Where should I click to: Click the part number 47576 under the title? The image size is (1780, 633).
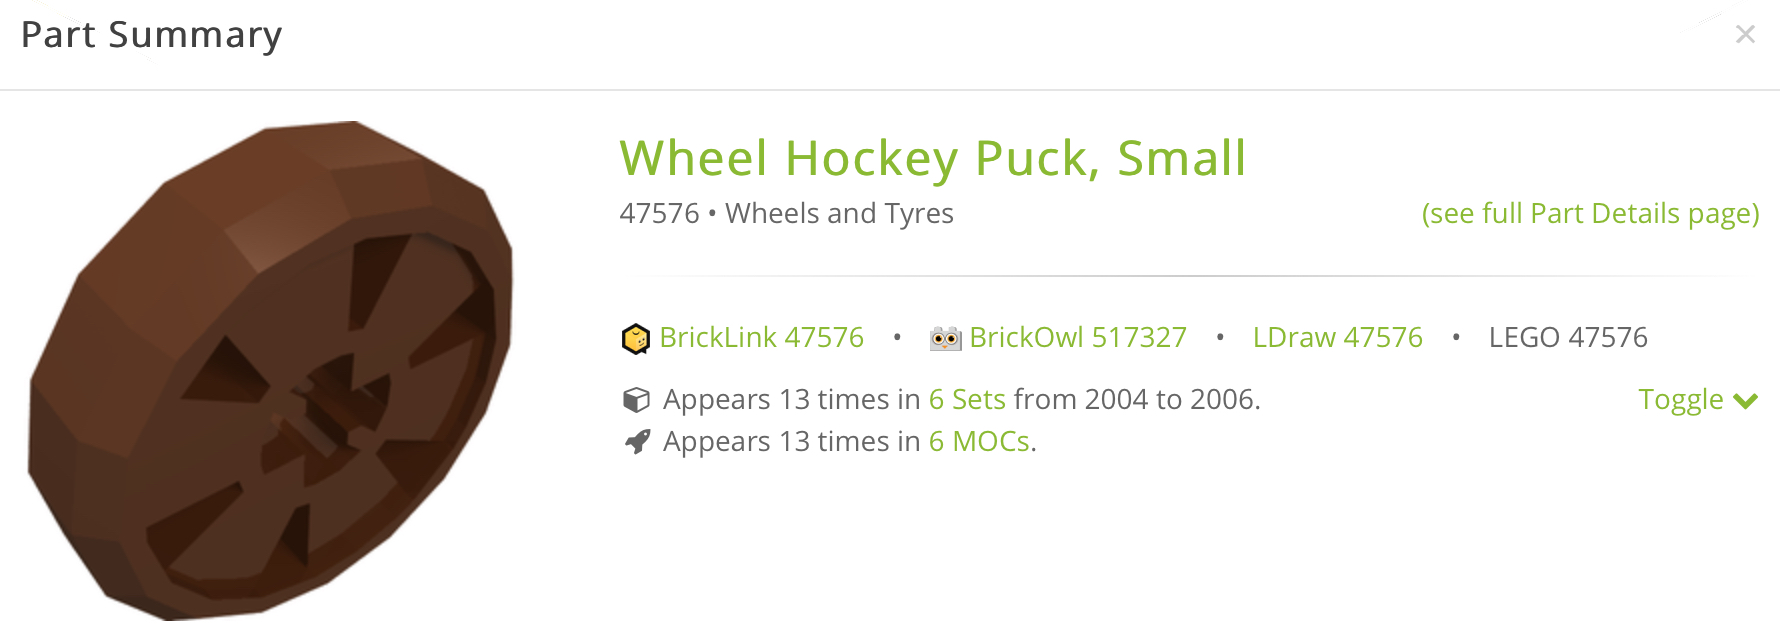(x=659, y=213)
